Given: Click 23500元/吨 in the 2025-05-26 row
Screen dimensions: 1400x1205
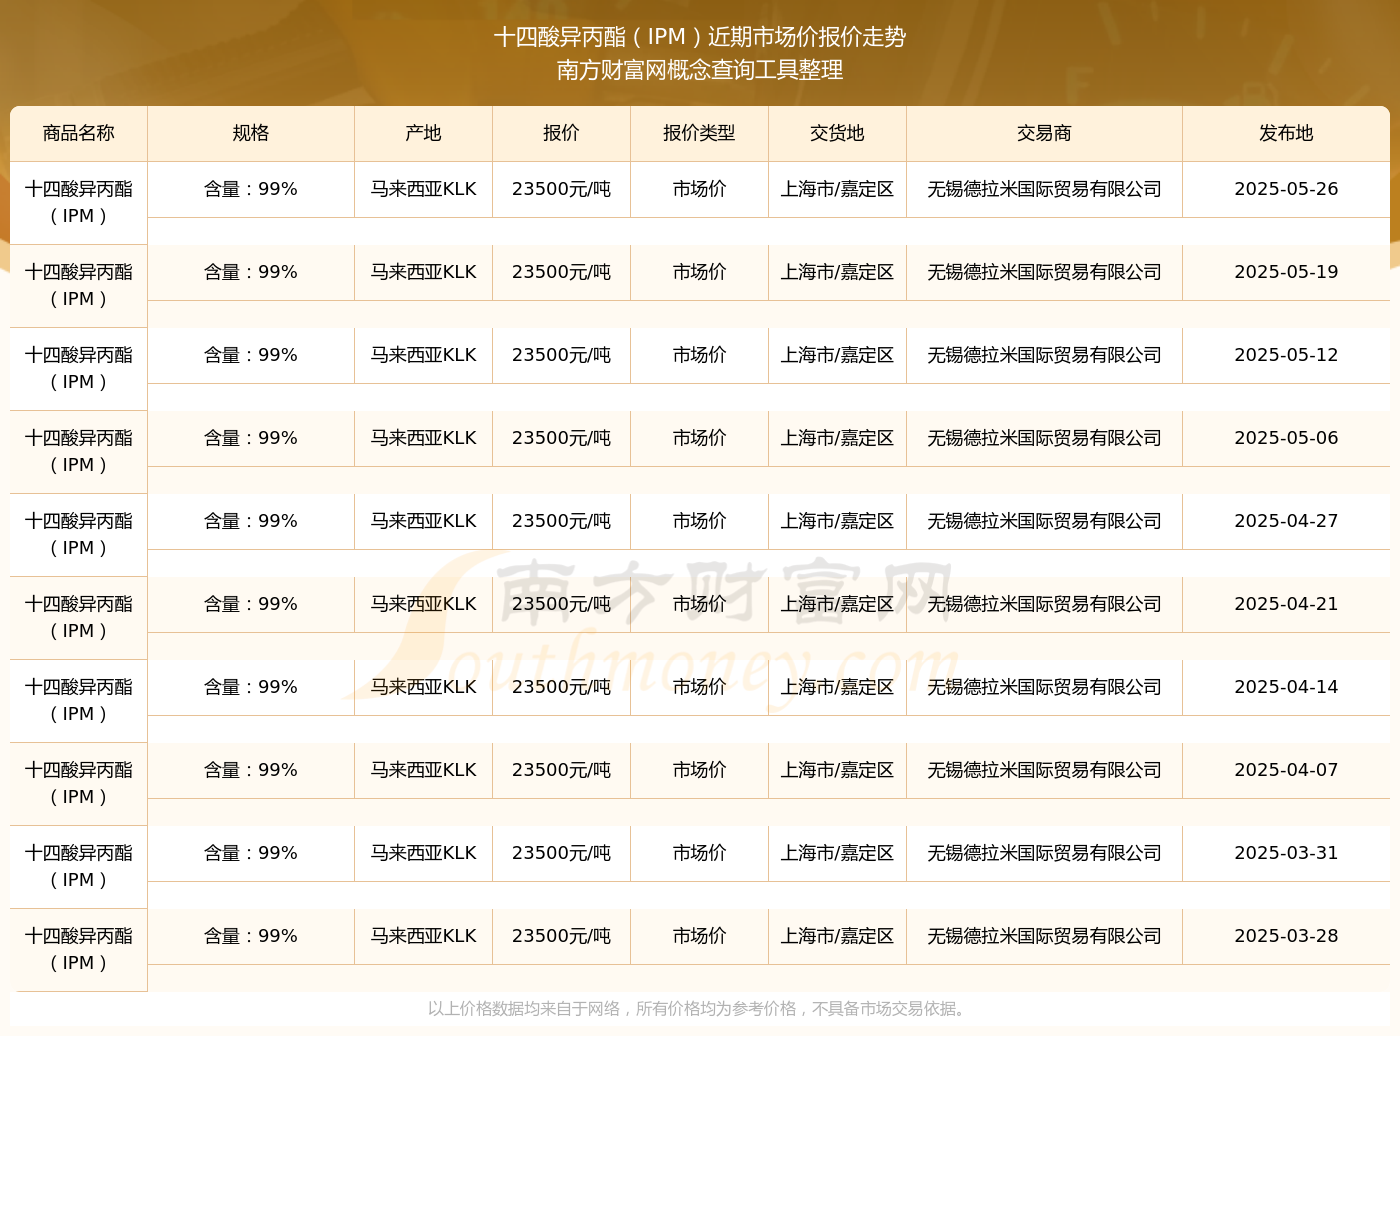Looking at the screenshot, I should click(x=561, y=189).
